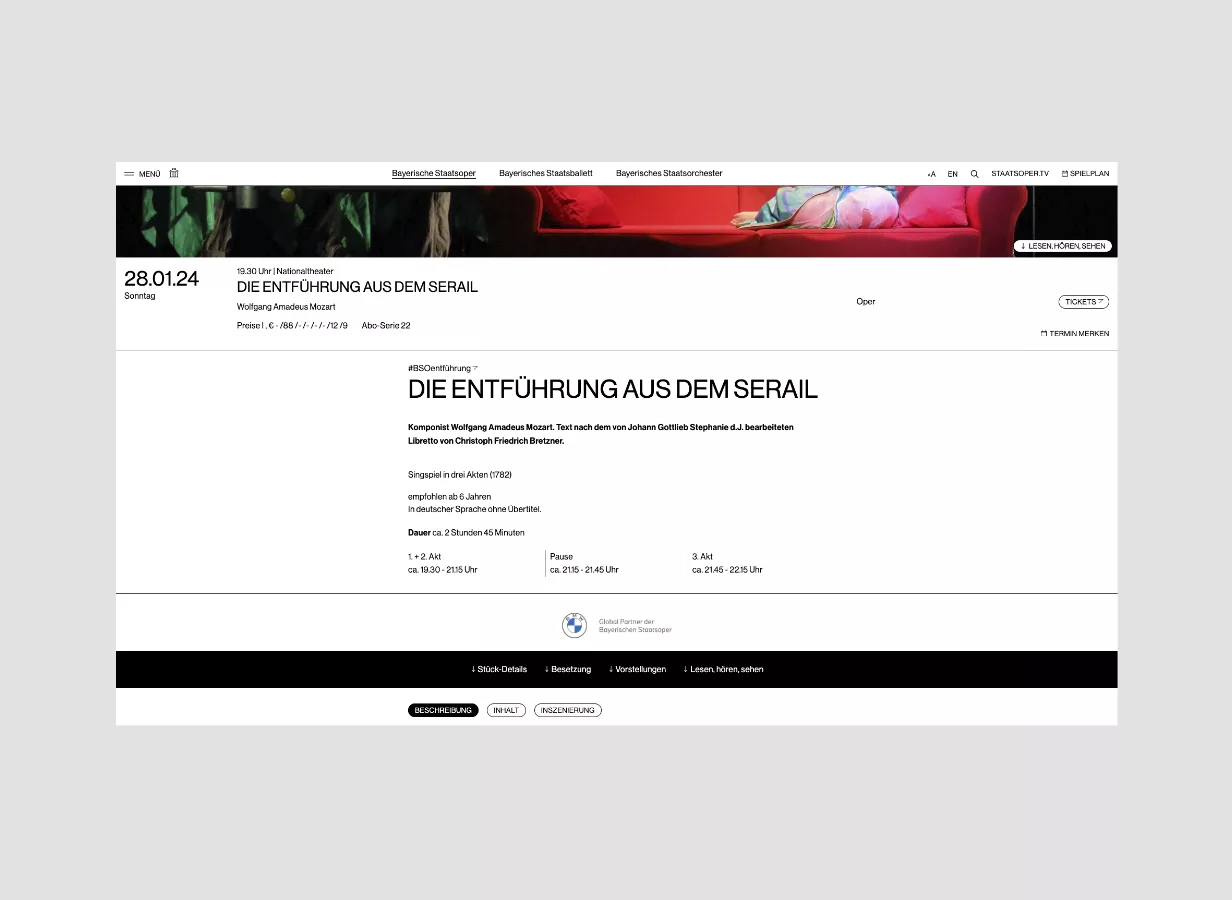The image size is (1232, 900).
Task: Switch language to EN
Action: click(x=953, y=174)
